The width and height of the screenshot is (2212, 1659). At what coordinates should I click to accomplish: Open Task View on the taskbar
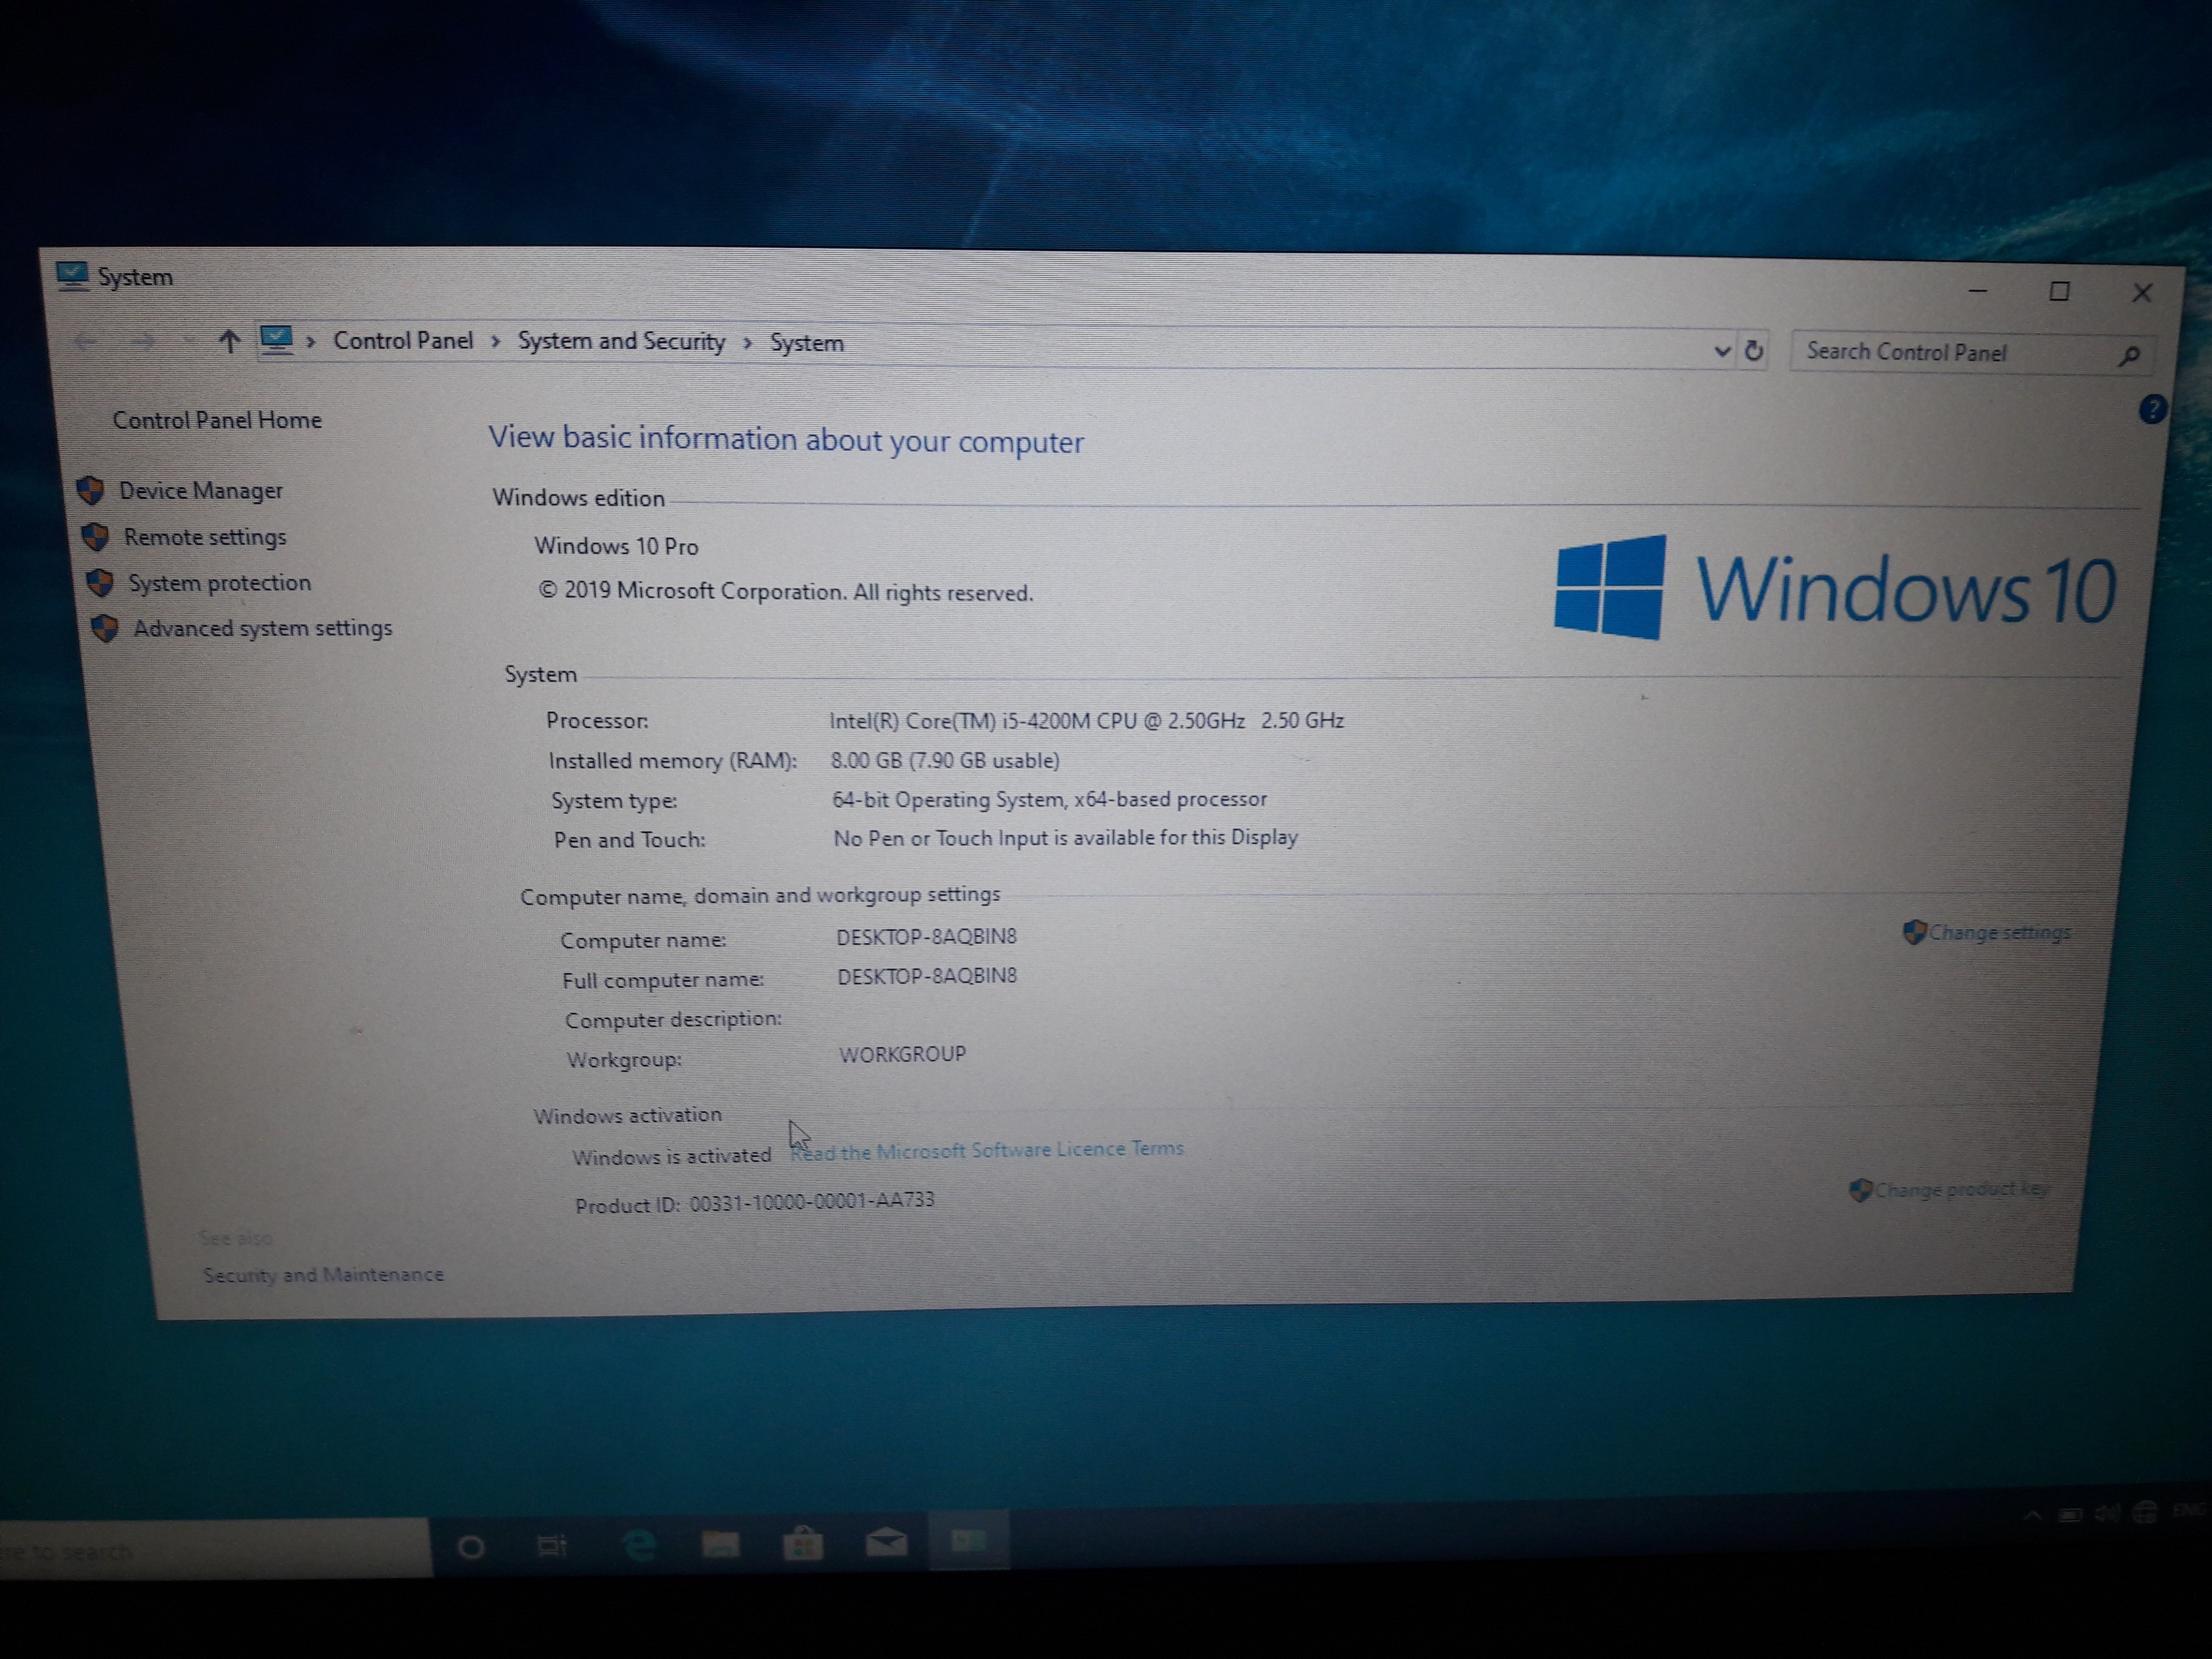pyautogui.click(x=552, y=1546)
